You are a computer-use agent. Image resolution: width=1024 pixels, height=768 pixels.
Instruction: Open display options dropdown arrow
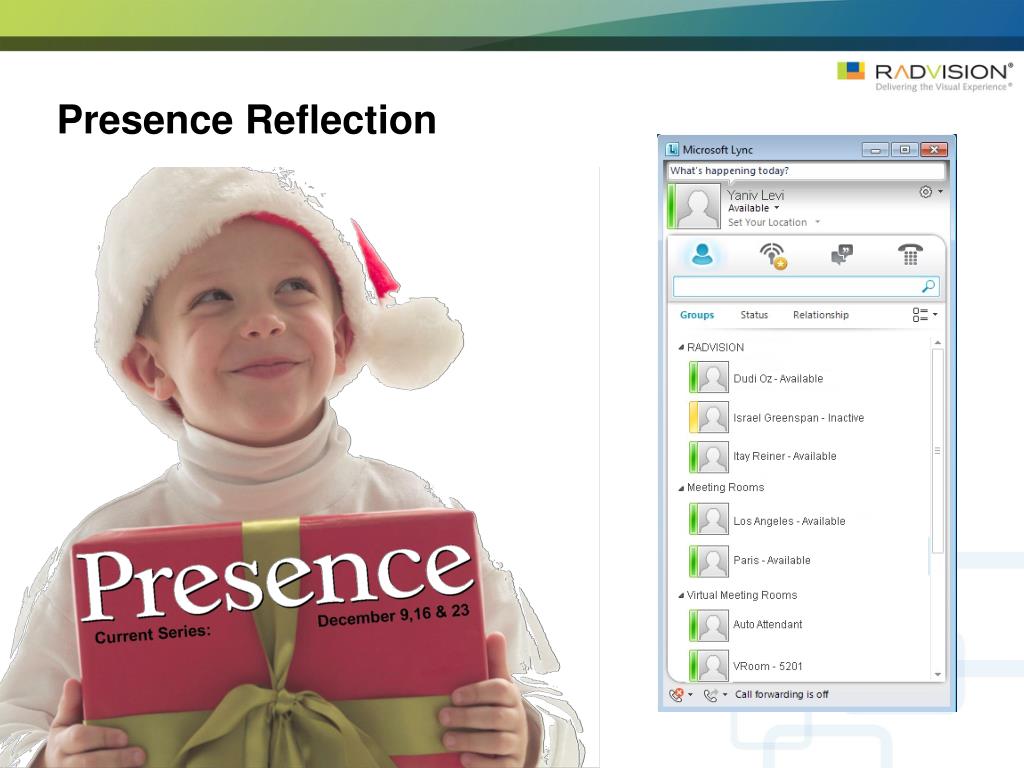935,315
